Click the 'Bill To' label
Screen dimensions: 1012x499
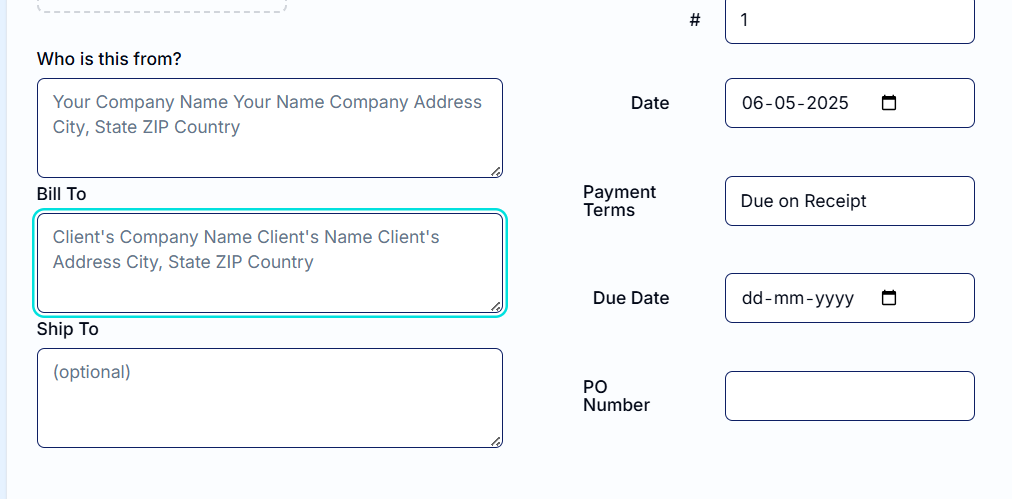click(x=61, y=194)
